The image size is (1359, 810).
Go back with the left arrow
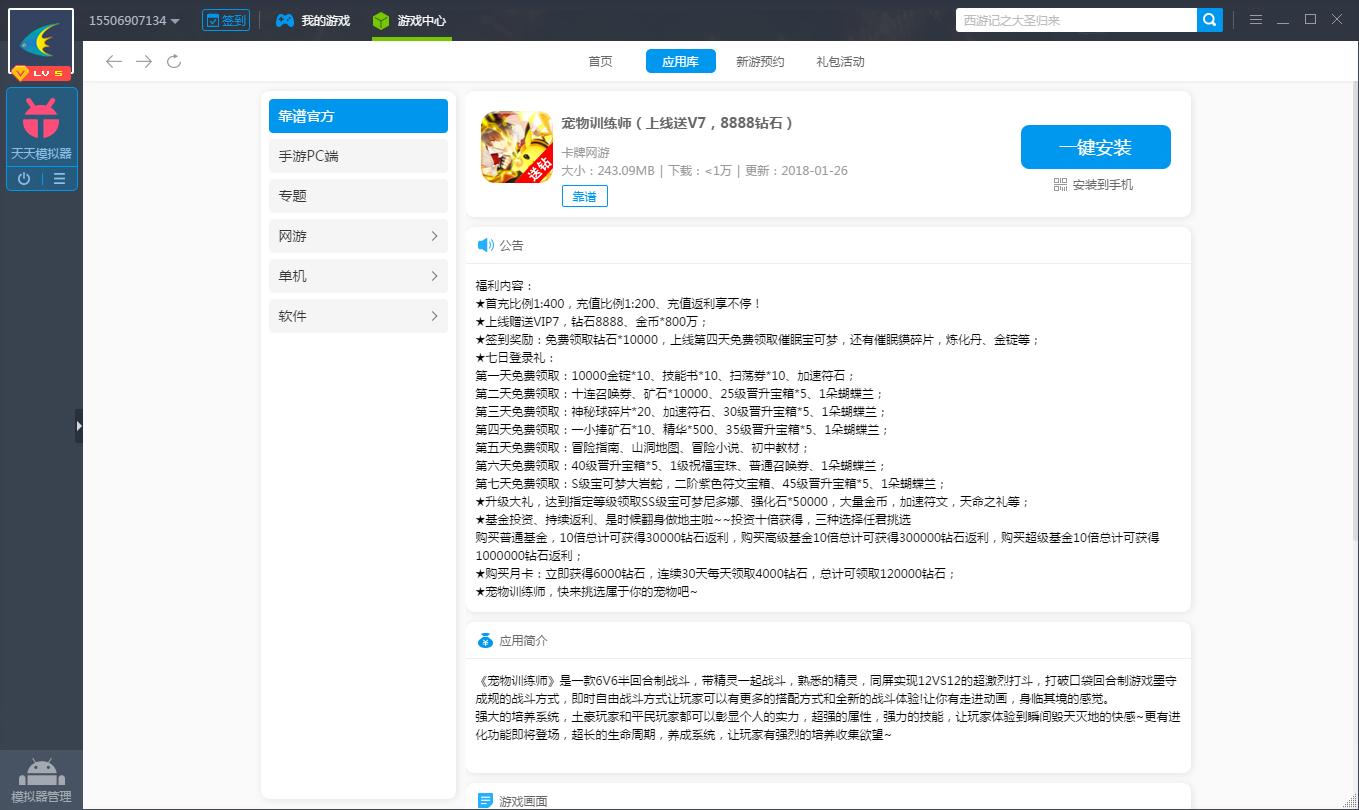114,62
